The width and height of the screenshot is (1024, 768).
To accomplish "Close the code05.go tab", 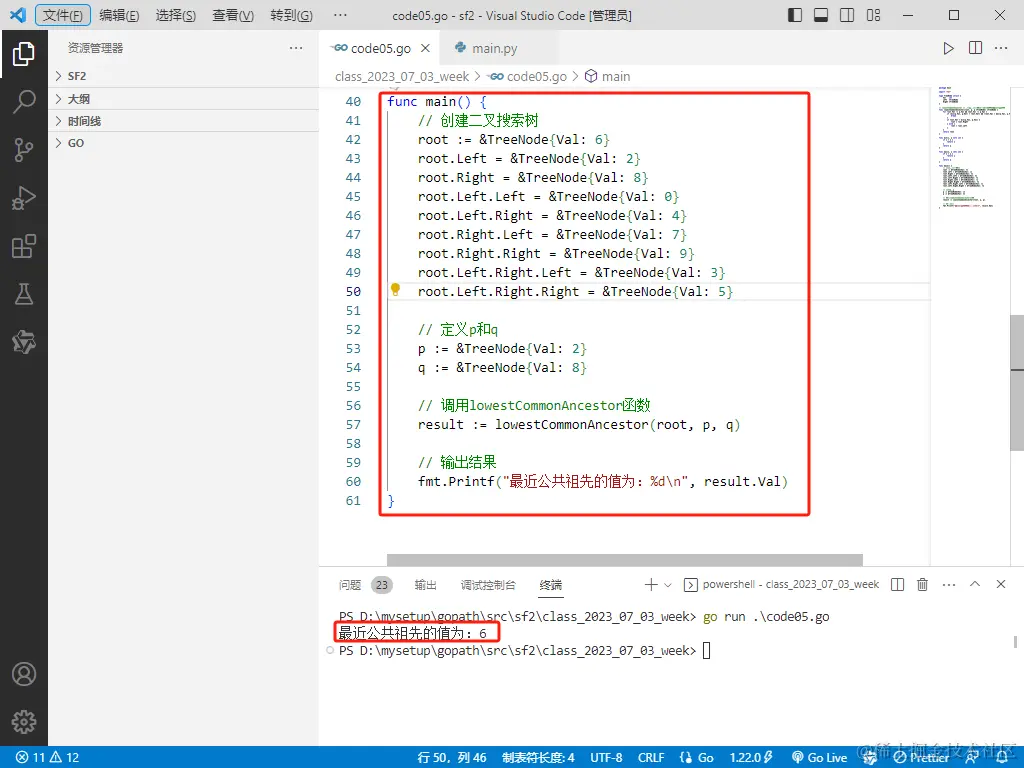I will (425, 48).
